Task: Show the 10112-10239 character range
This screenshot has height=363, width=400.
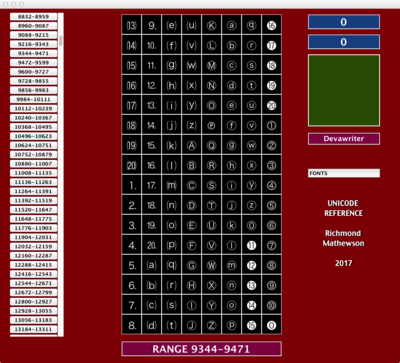Action: tap(33, 108)
